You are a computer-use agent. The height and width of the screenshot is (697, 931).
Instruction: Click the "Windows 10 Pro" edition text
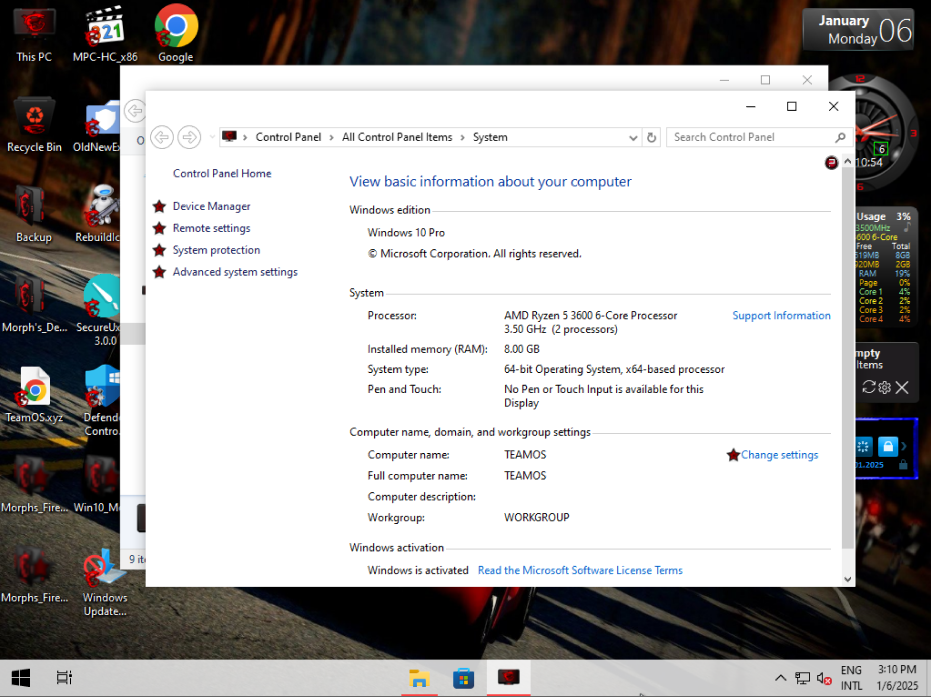tap(406, 233)
